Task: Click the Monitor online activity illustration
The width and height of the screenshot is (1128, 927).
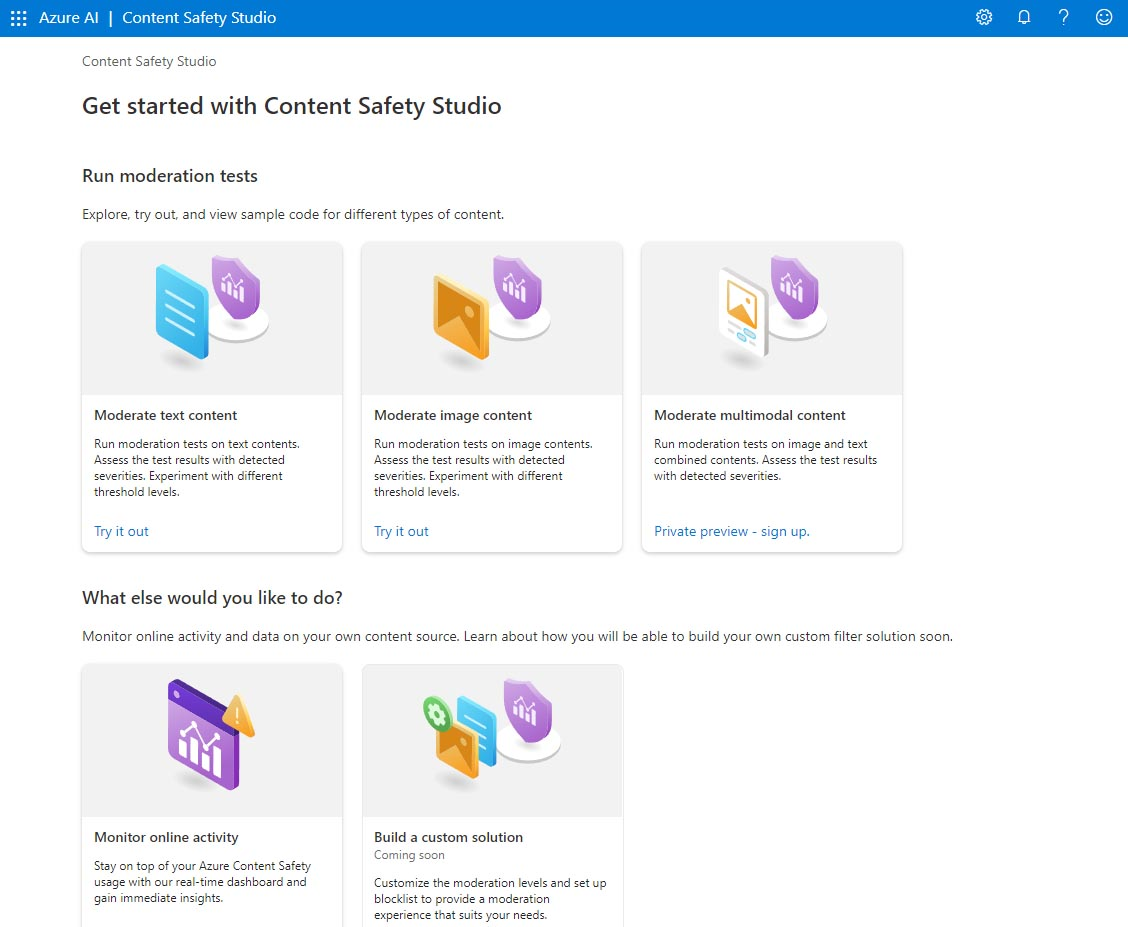Action: coord(212,741)
